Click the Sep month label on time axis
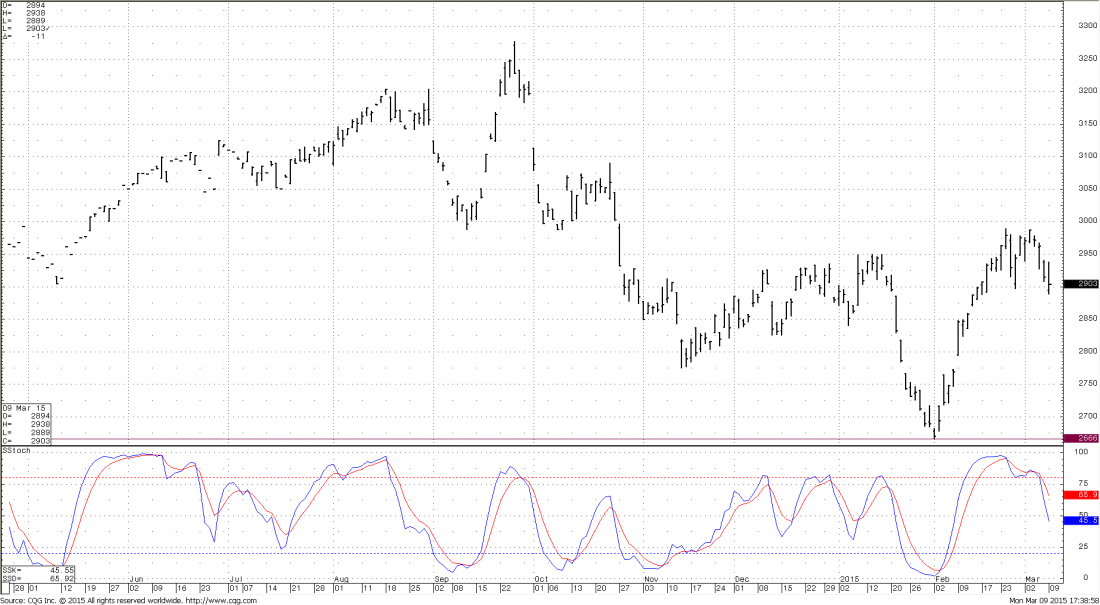This screenshot has width=1100, height=605. pyautogui.click(x=441, y=578)
